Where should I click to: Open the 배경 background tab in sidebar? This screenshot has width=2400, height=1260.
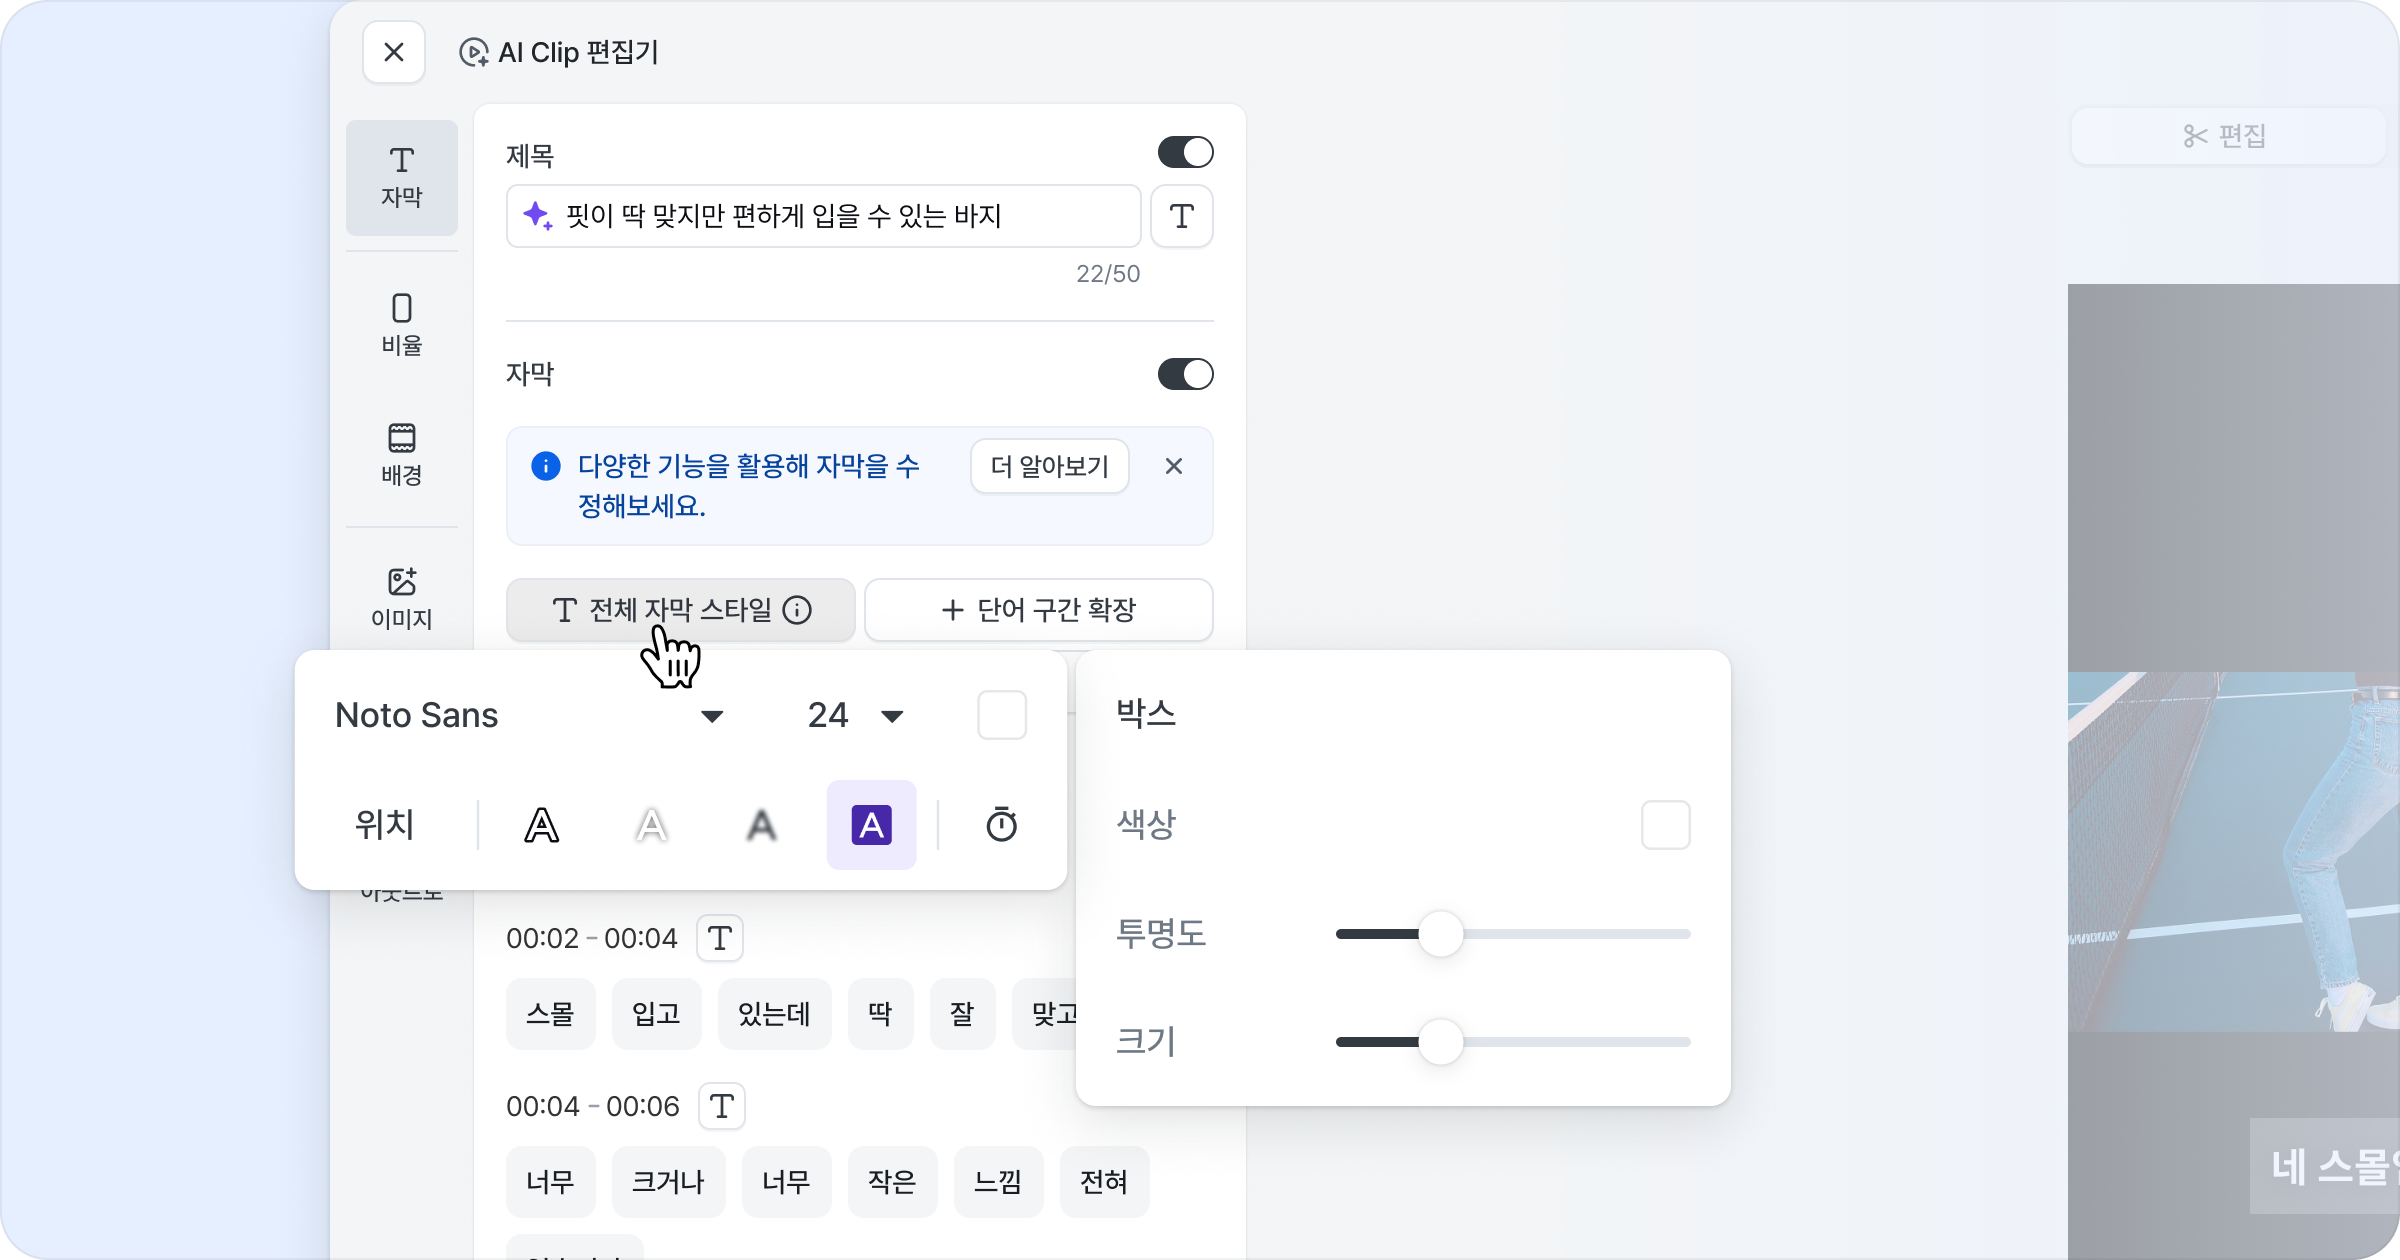pyautogui.click(x=402, y=454)
